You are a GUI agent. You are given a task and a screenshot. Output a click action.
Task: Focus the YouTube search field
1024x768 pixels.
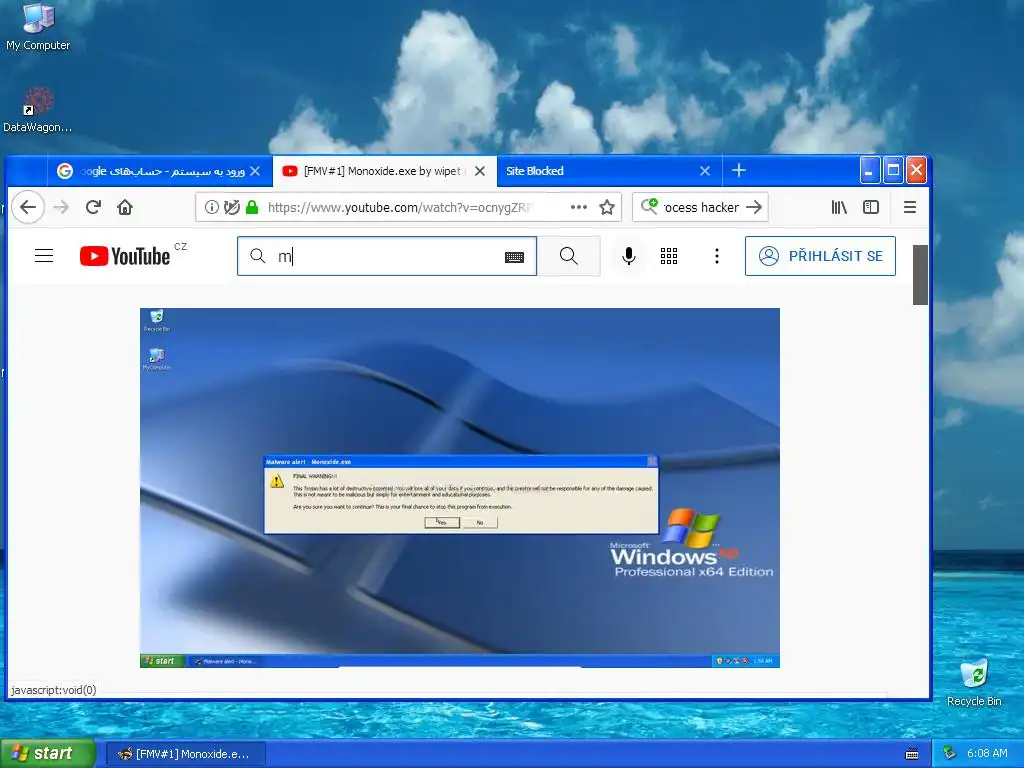coord(387,256)
